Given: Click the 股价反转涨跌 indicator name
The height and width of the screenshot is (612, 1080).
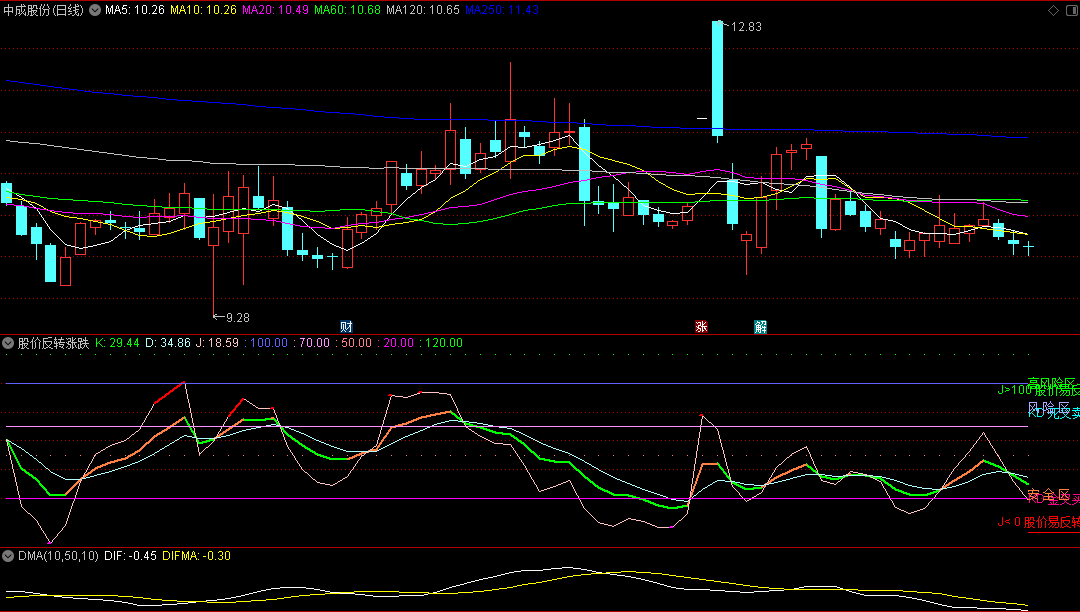Looking at the screenshot, I should [53, 343].
